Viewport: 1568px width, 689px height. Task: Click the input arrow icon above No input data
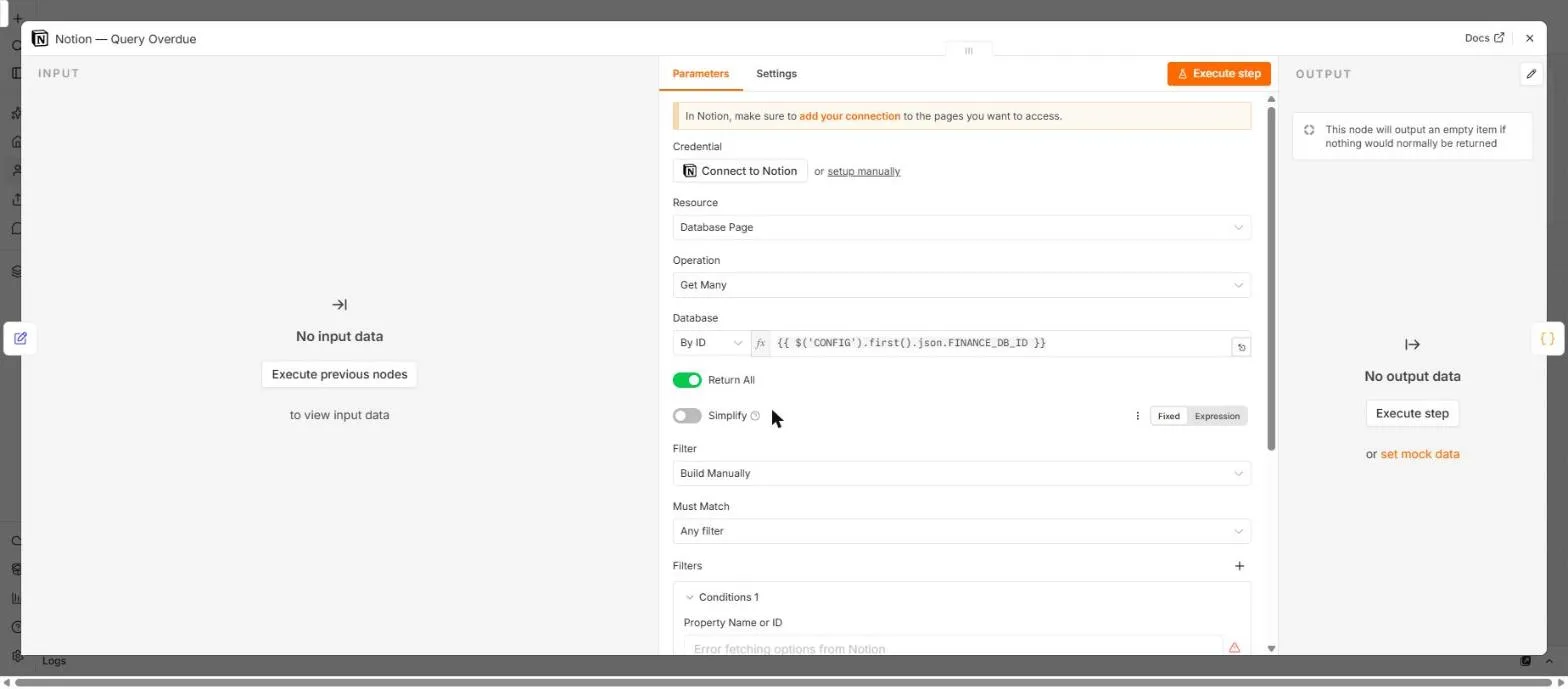click(x=339, y=305)
